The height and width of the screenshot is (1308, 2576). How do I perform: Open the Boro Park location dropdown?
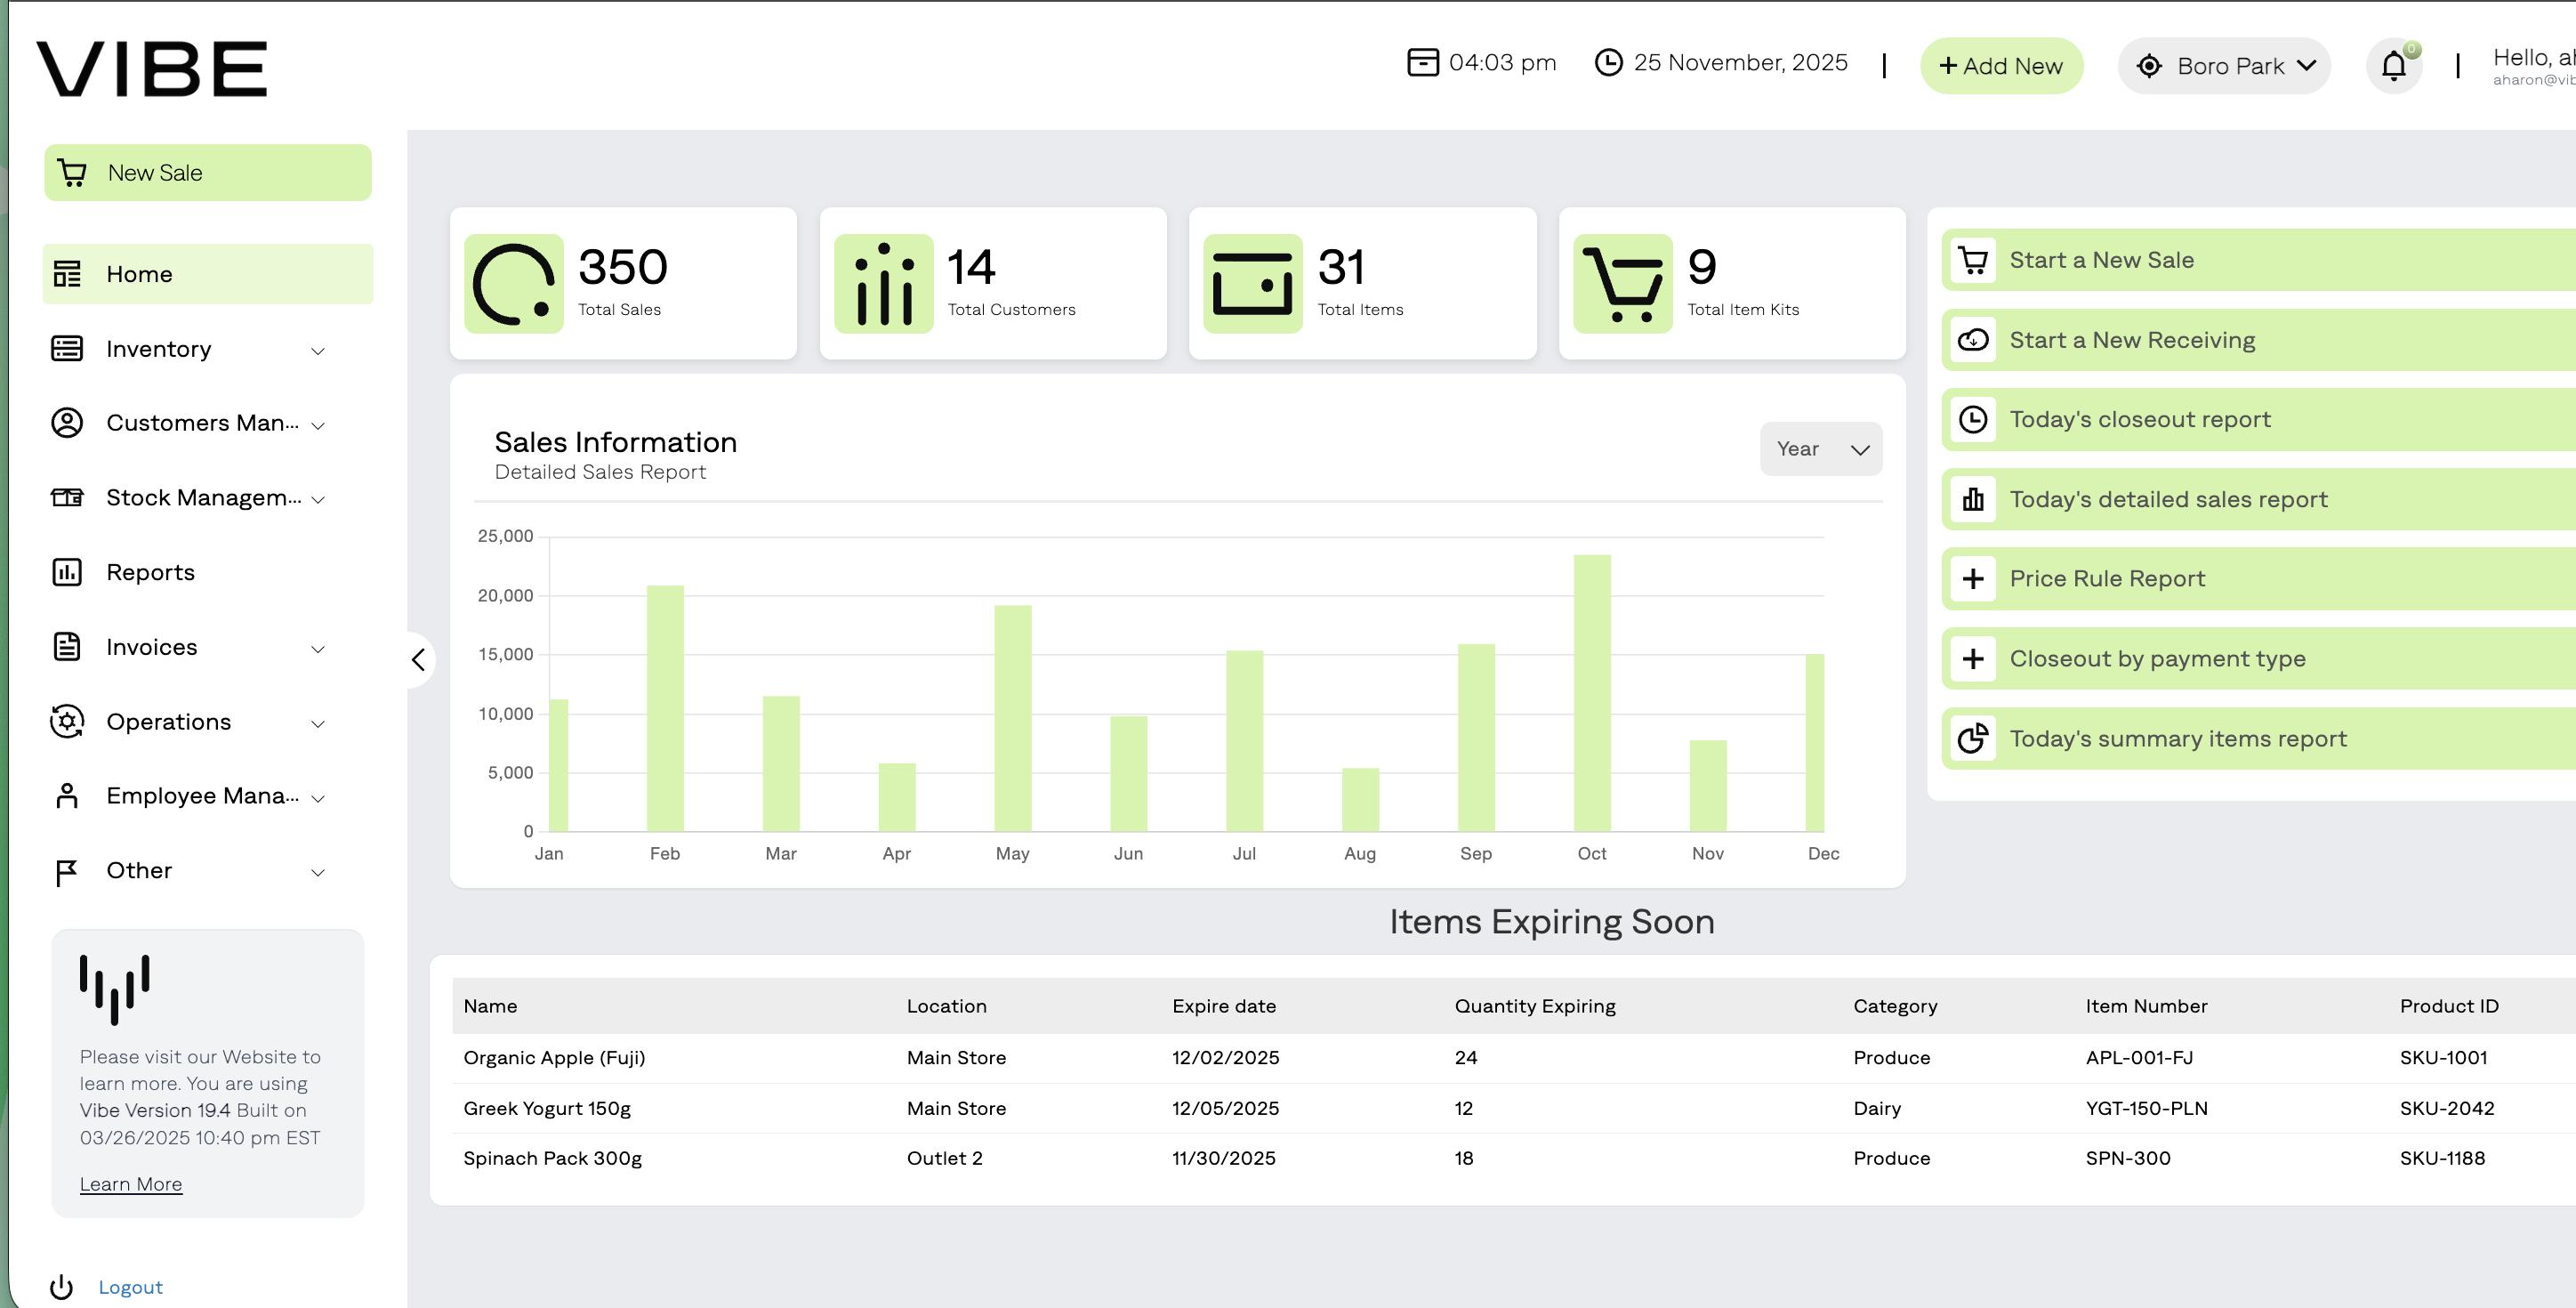(2224, 65)
